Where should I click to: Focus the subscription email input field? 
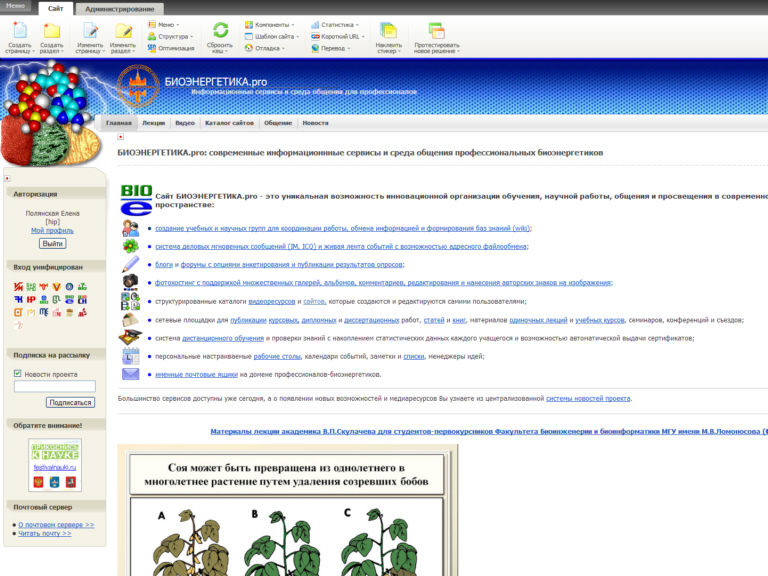pos(55,386)
